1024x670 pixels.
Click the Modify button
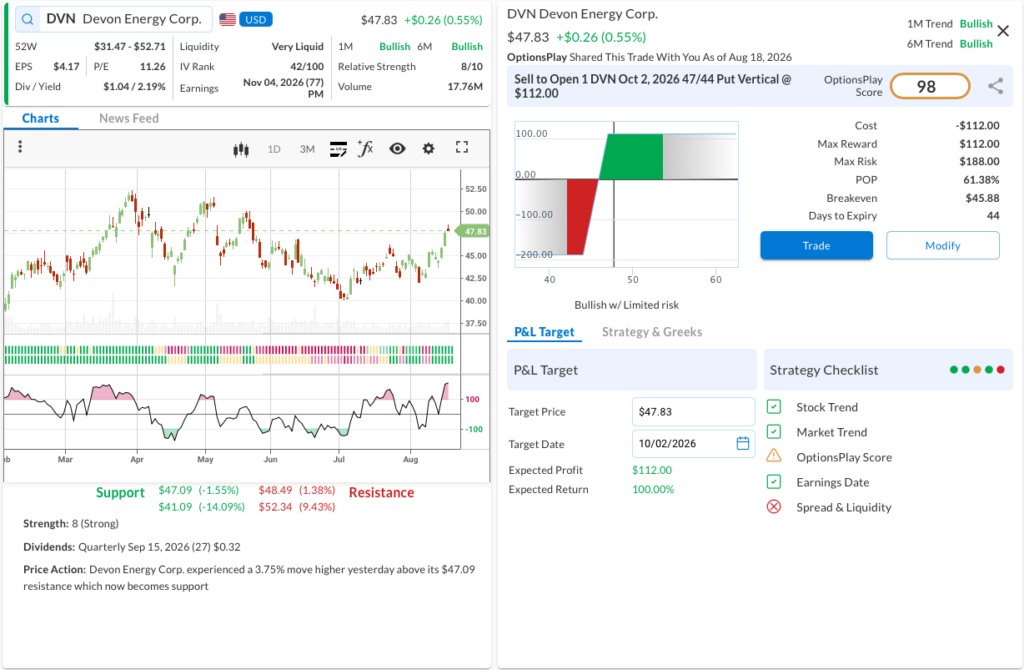942,246
